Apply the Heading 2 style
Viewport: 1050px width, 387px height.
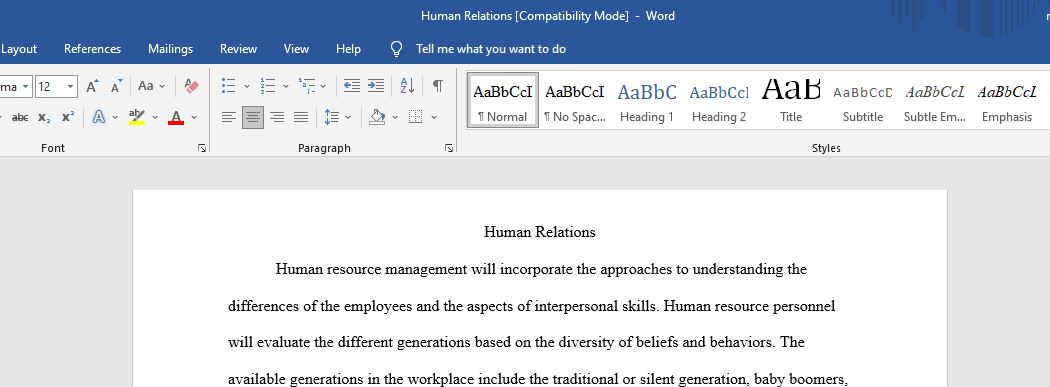719,100
